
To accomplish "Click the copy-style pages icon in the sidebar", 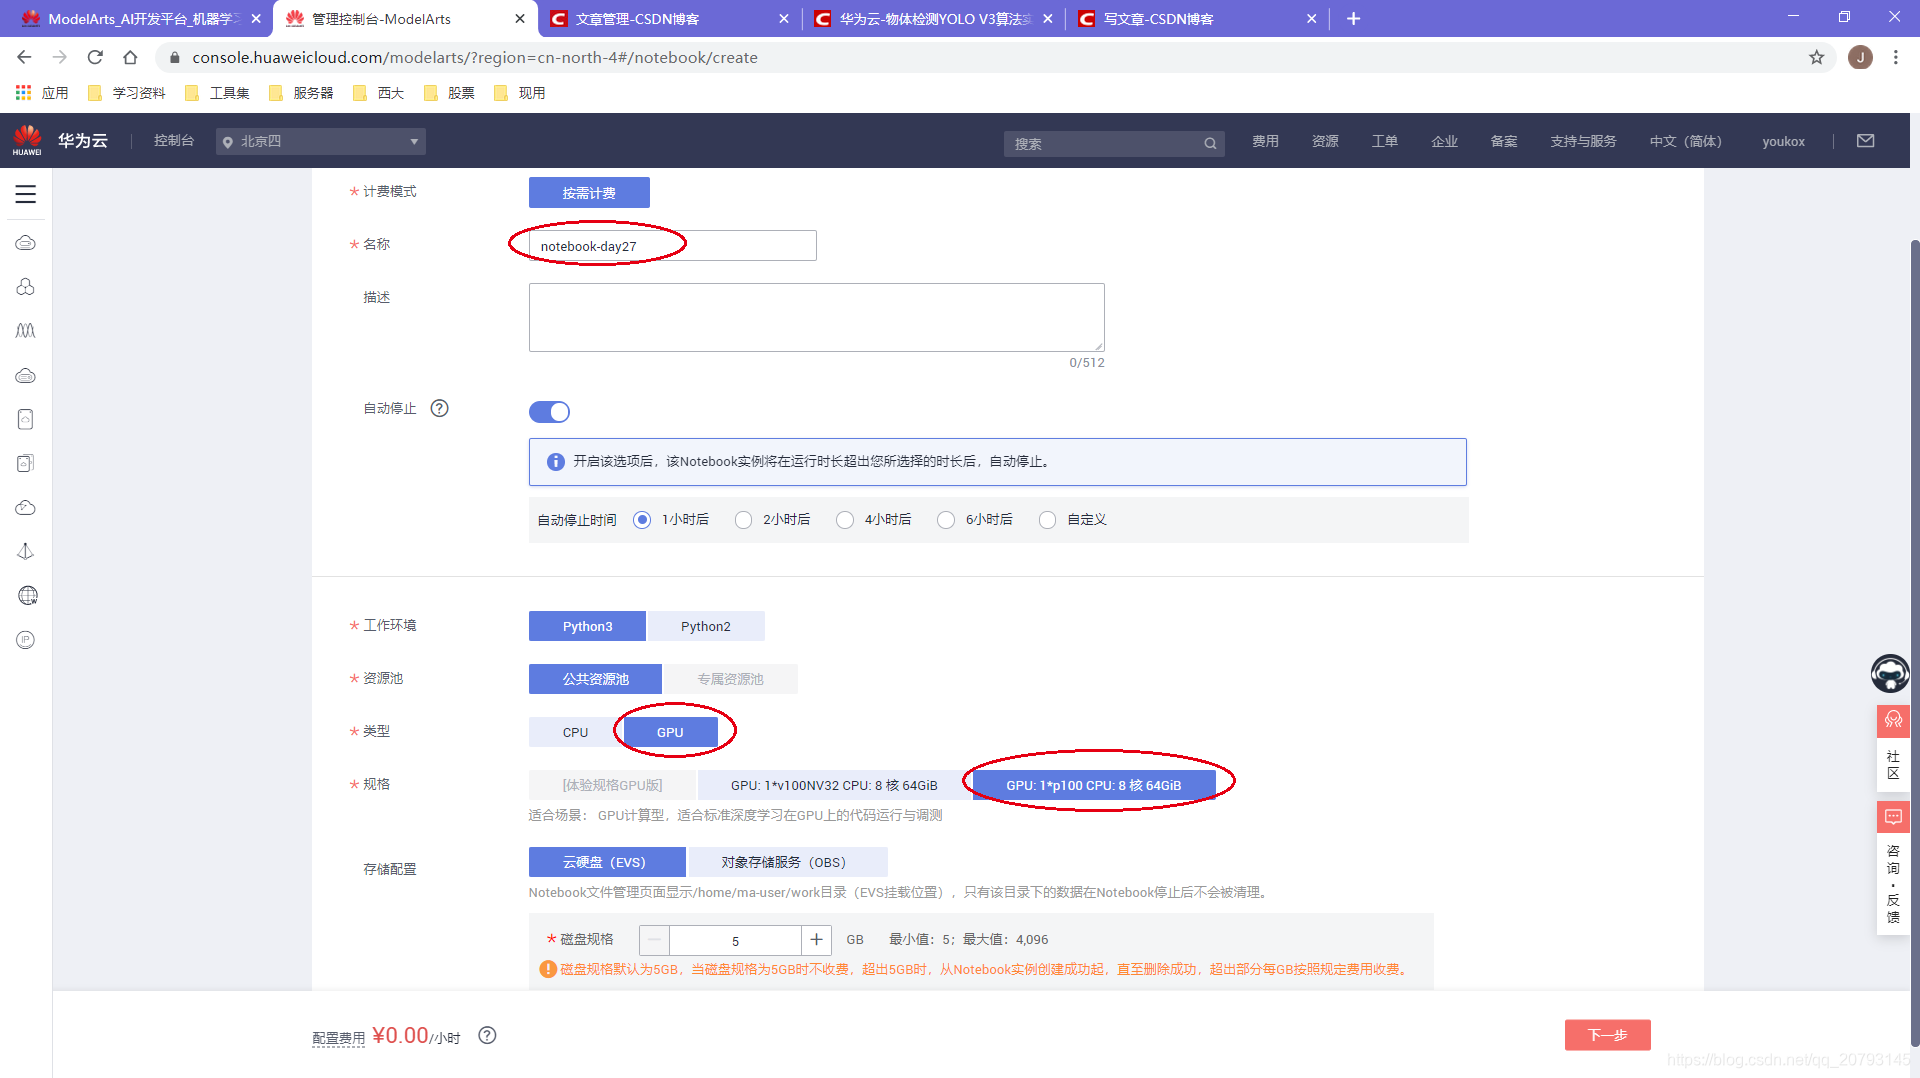I will [26, 463].
